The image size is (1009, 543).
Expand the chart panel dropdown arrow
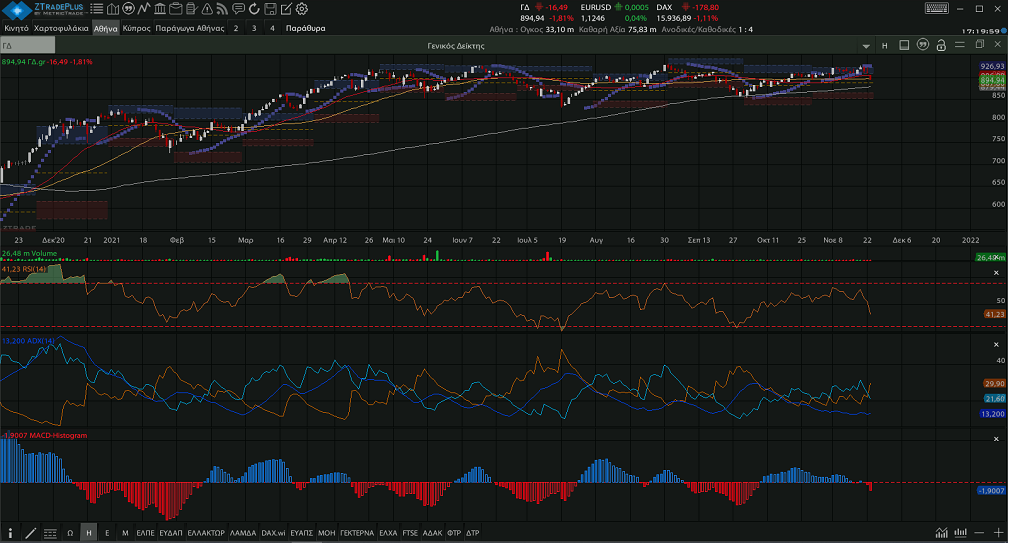click(865, 46)
